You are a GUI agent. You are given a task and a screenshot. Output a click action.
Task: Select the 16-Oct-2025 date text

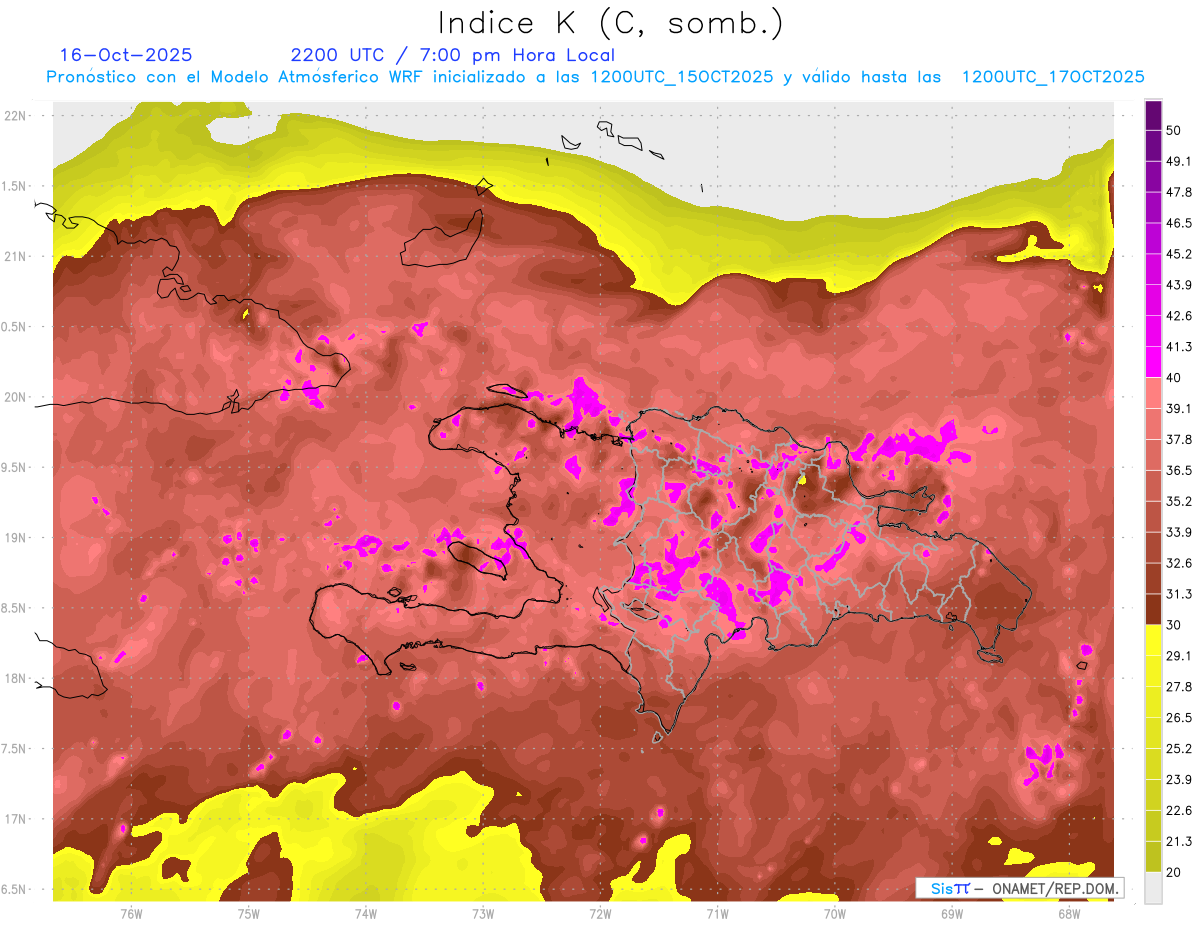(126, 55)
